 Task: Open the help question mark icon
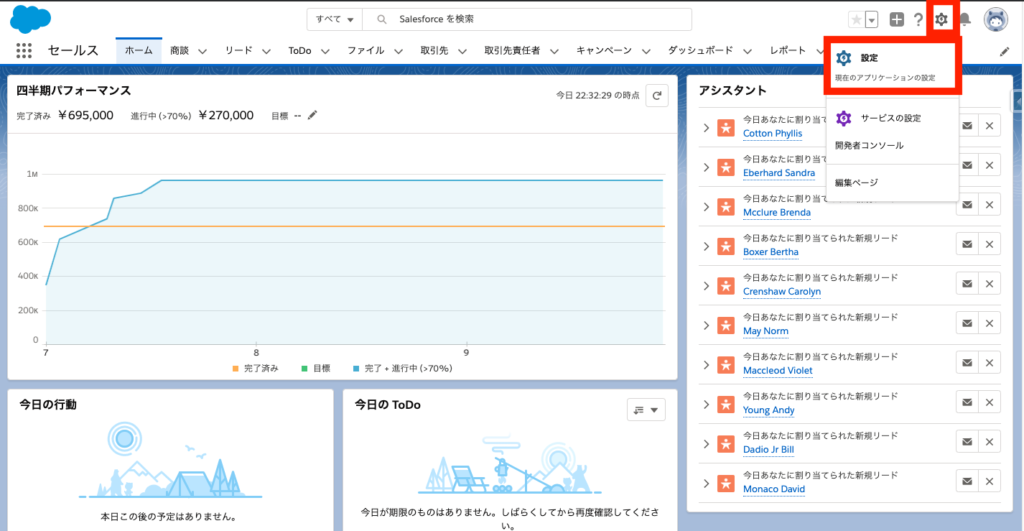(918, 20)
